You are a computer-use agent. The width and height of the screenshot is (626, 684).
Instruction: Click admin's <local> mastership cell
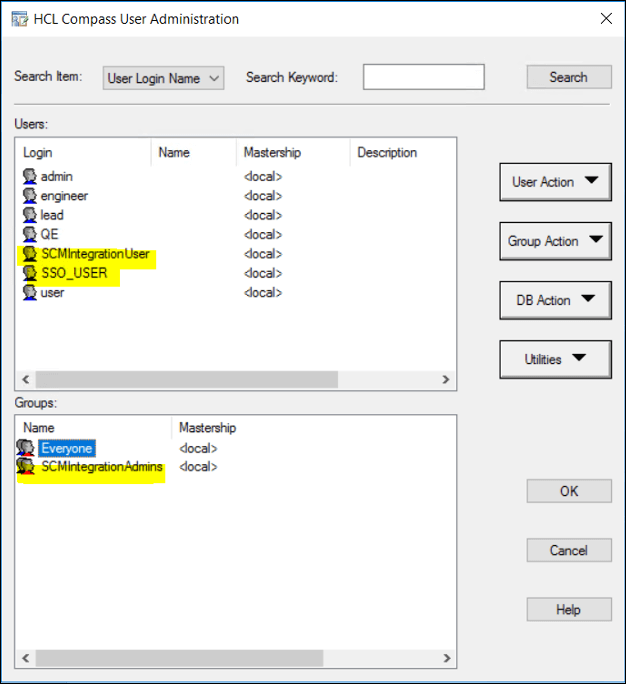click(263, 177)
